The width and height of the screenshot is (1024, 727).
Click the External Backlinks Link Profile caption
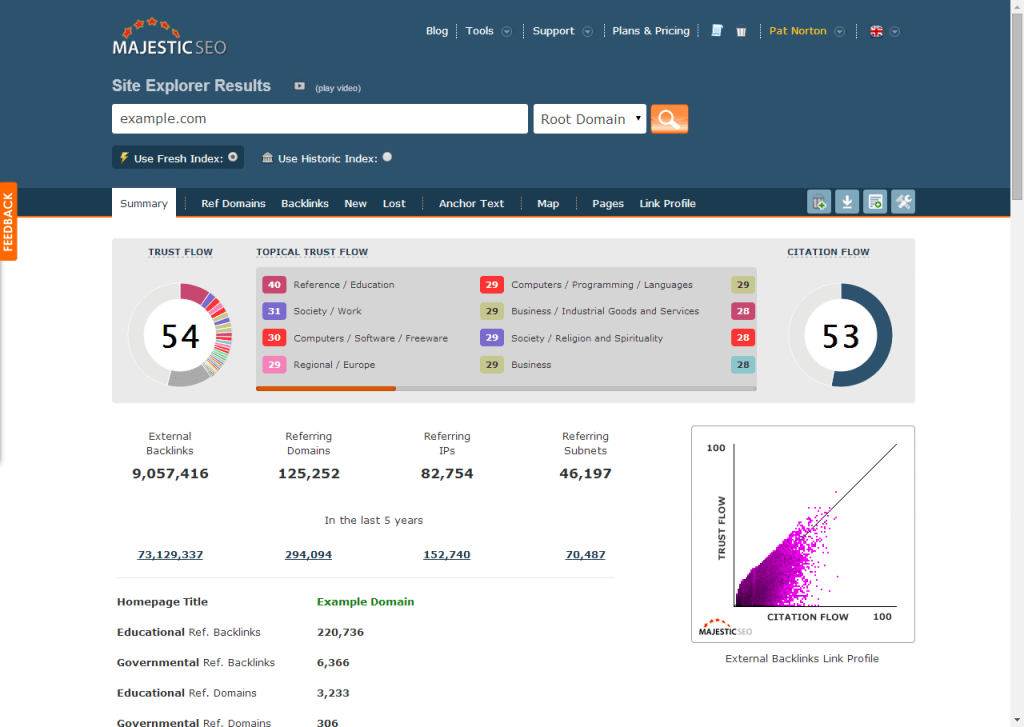click(802, 658)
